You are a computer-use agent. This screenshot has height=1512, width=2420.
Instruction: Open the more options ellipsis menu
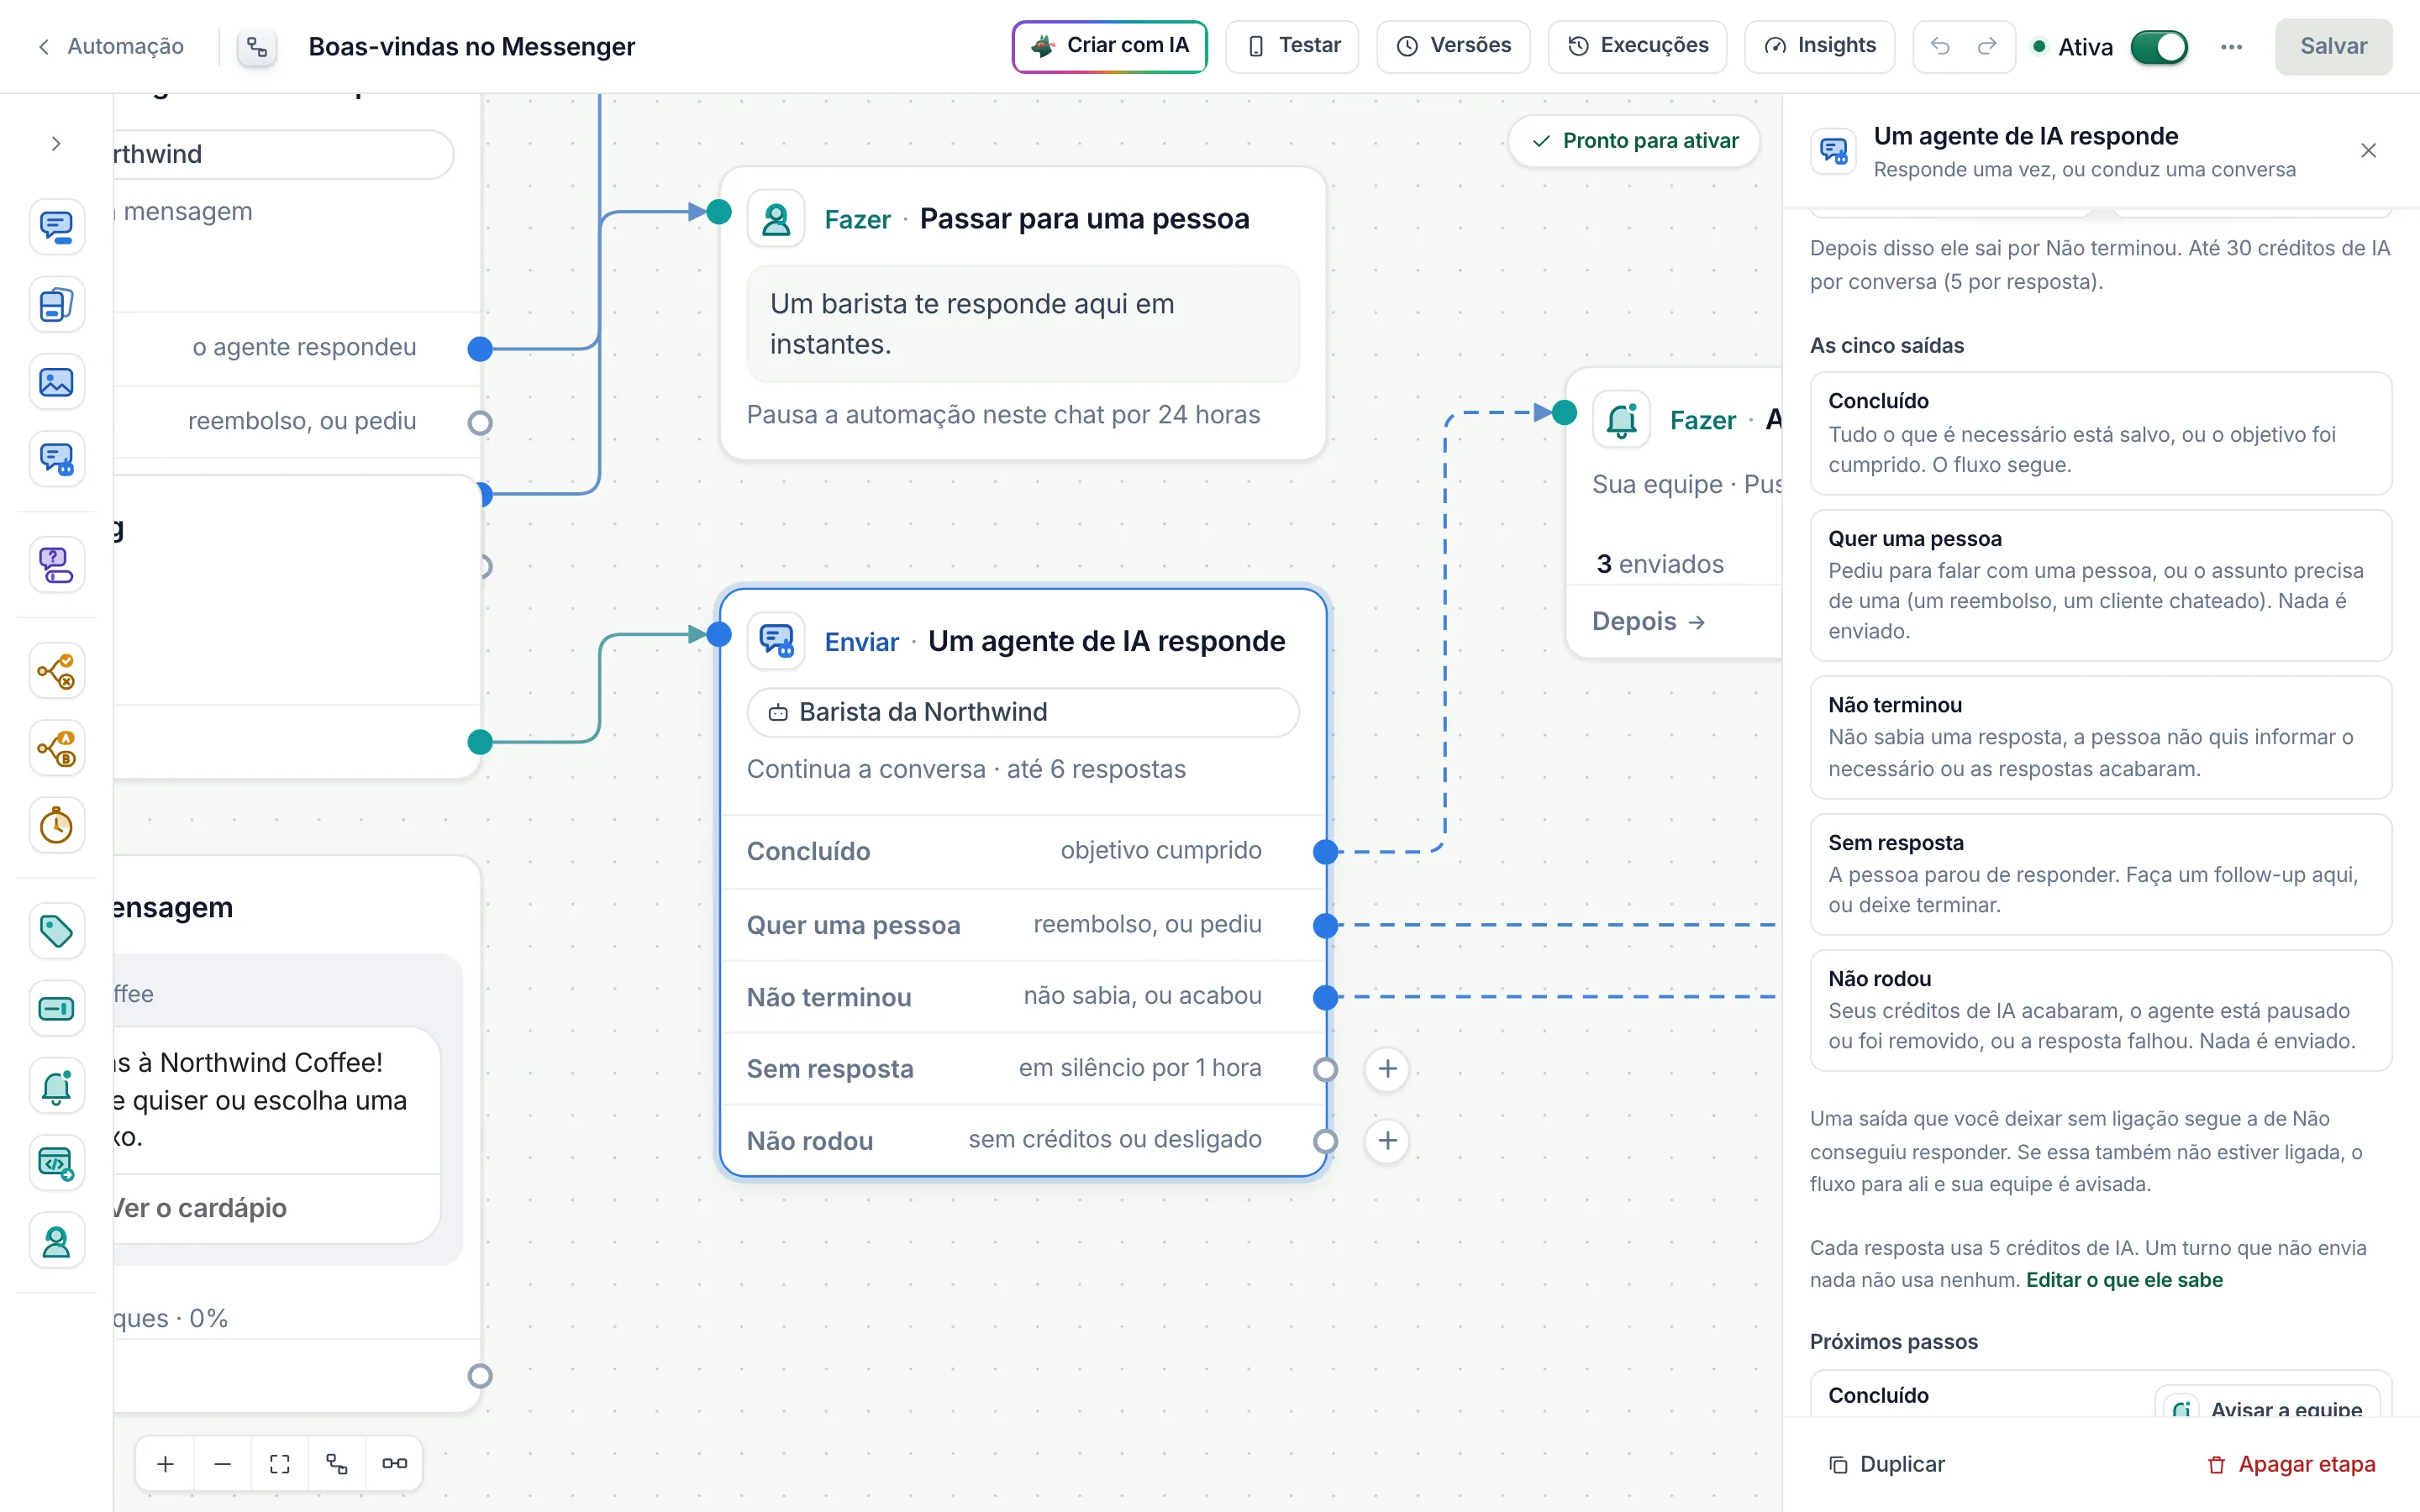click(2231, 47)
